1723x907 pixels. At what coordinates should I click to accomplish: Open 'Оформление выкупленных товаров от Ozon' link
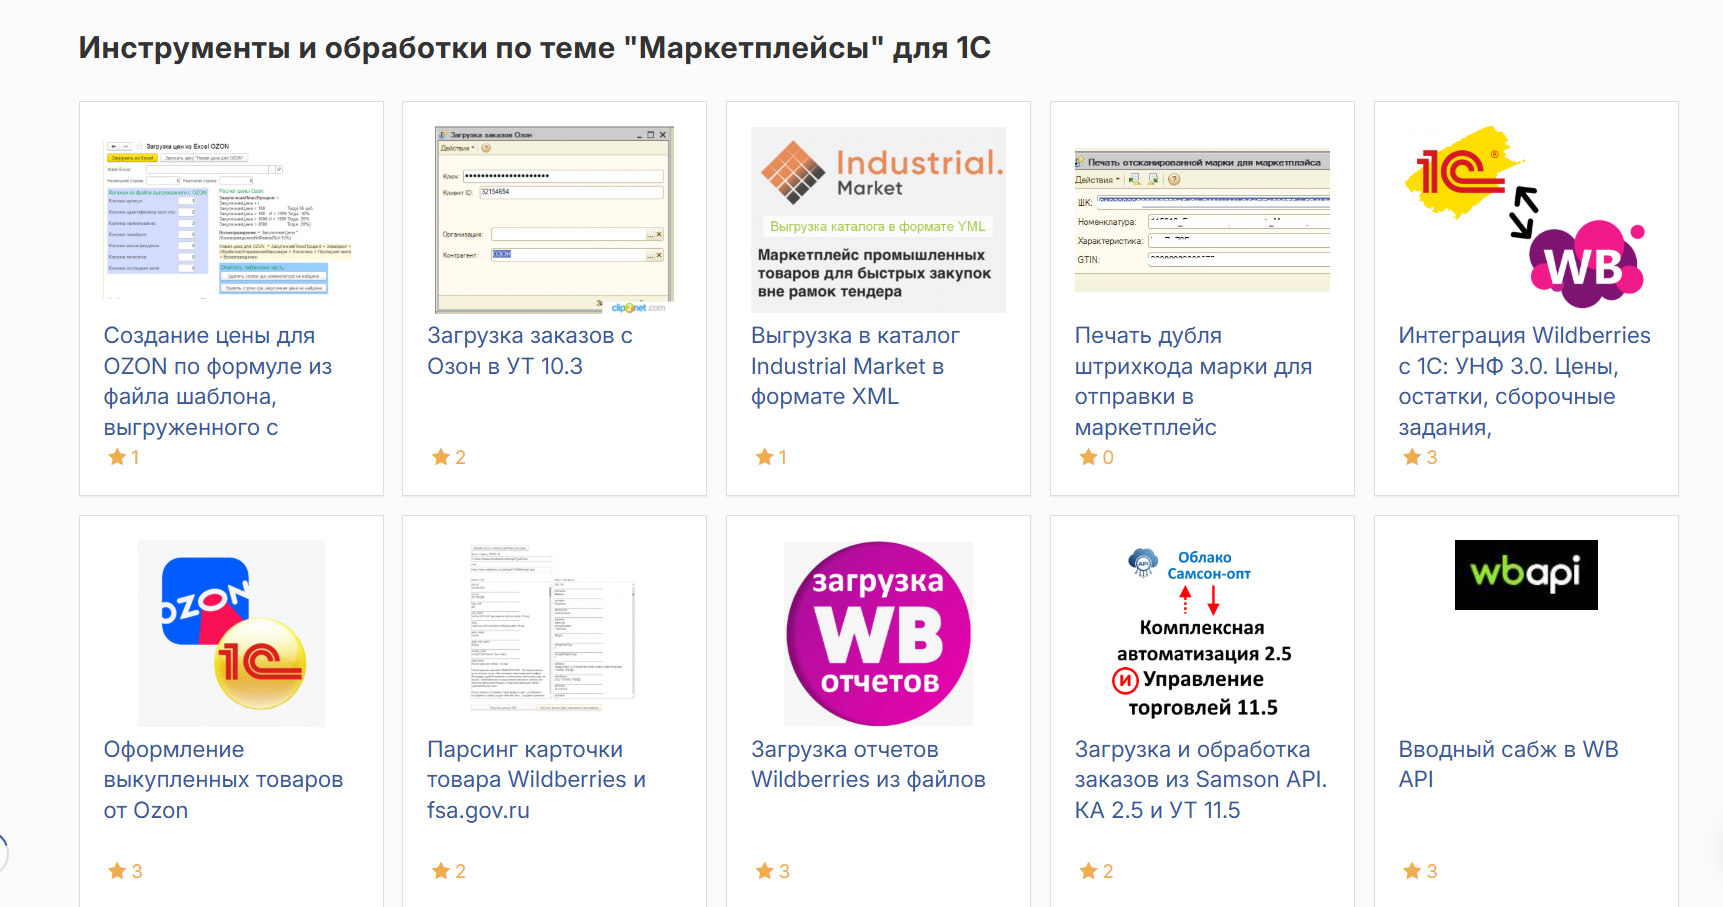click(223, 780)
